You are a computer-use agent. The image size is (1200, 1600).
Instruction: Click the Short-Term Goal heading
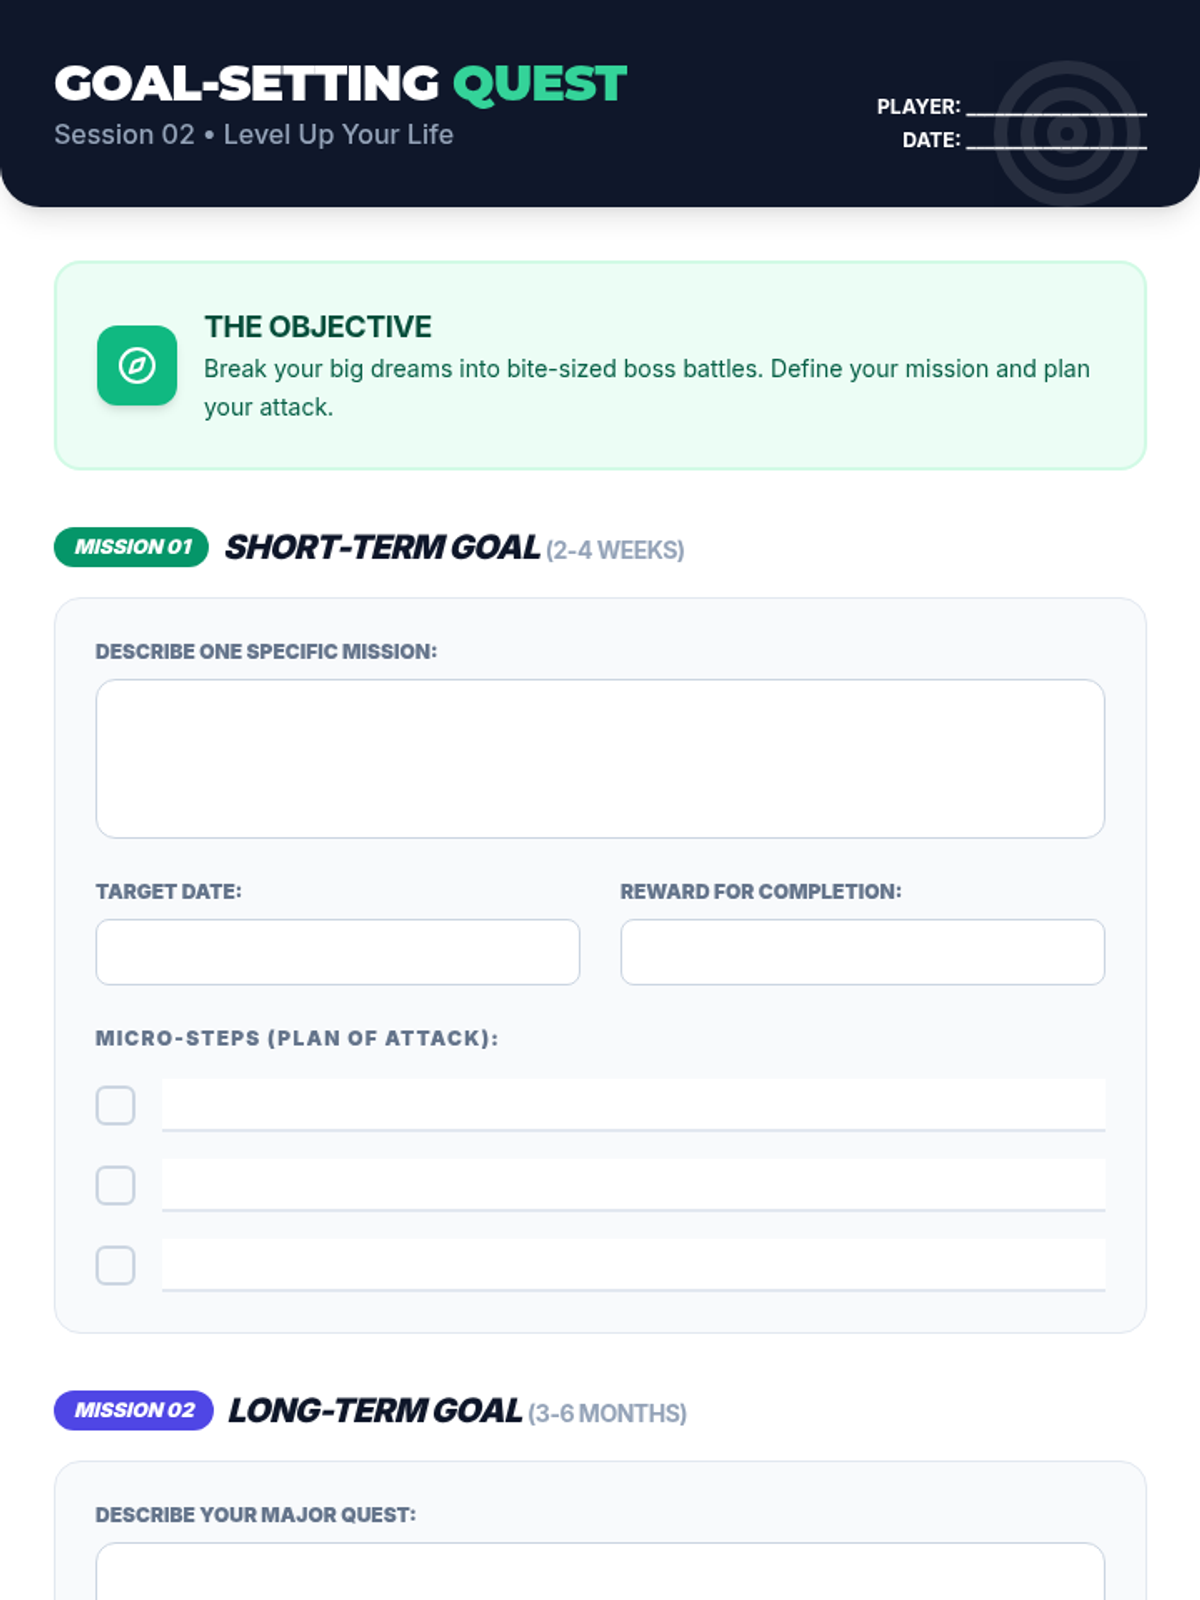(x=382, y=548)
